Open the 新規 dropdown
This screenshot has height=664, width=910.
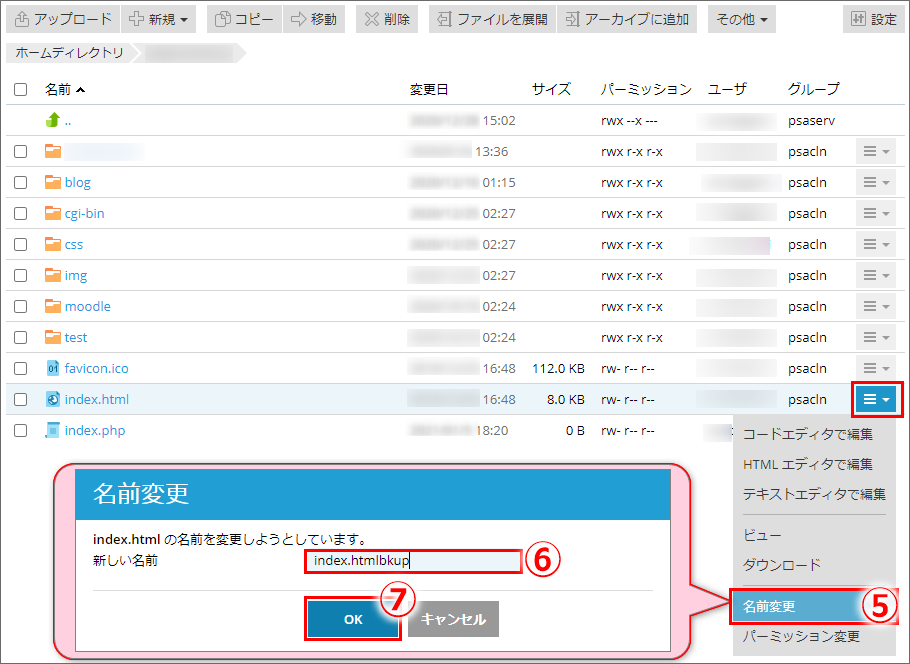pyautogui.click(x=158, y=19)
